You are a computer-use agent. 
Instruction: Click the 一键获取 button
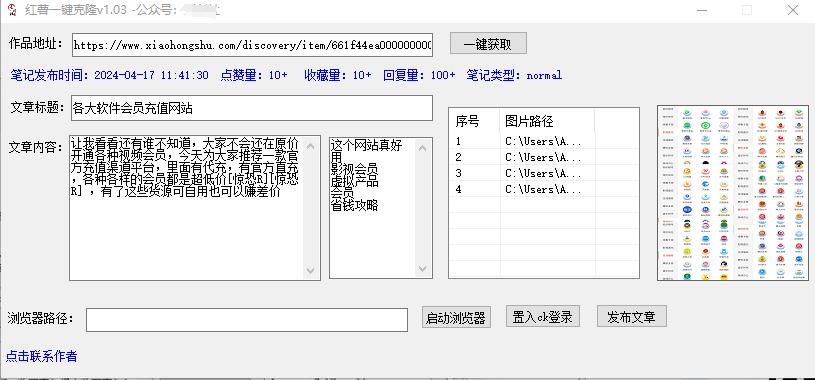click(x=488, y=44)
